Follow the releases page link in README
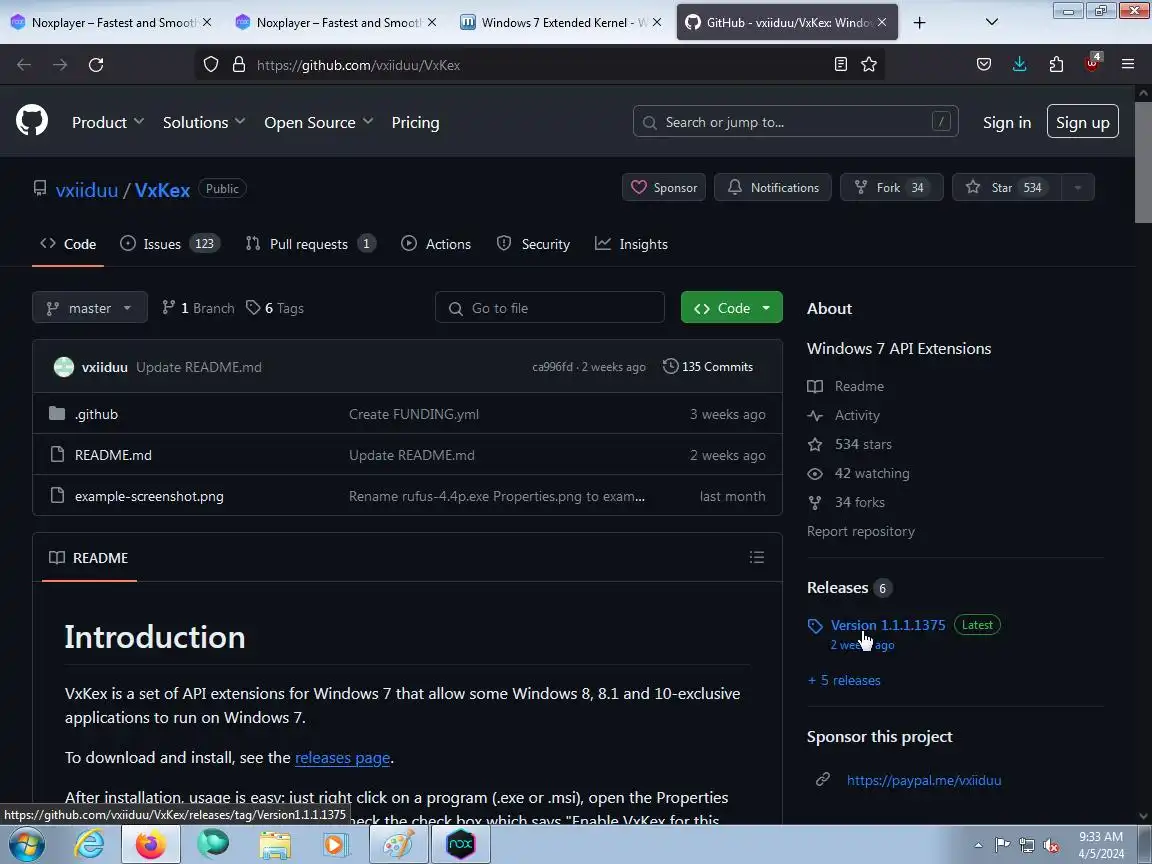 click(342, 757)
